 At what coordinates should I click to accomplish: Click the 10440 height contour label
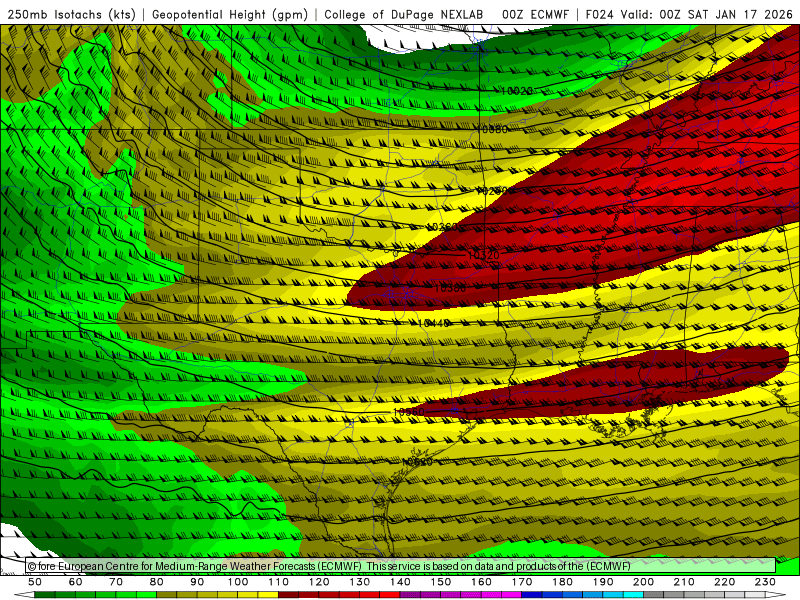(434, 323)
